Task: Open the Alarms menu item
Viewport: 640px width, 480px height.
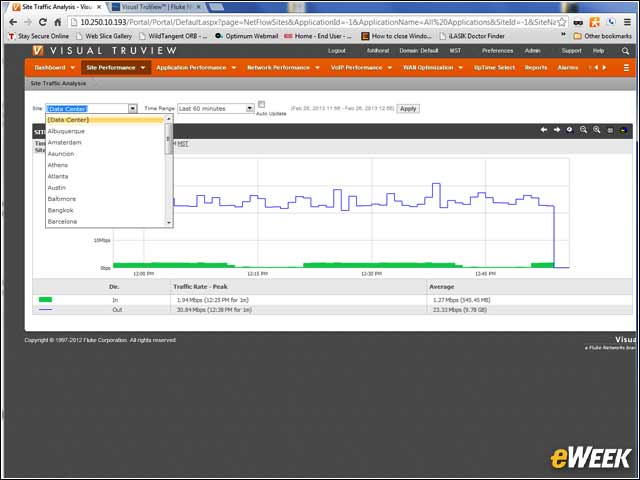Action: pos(568,68)
